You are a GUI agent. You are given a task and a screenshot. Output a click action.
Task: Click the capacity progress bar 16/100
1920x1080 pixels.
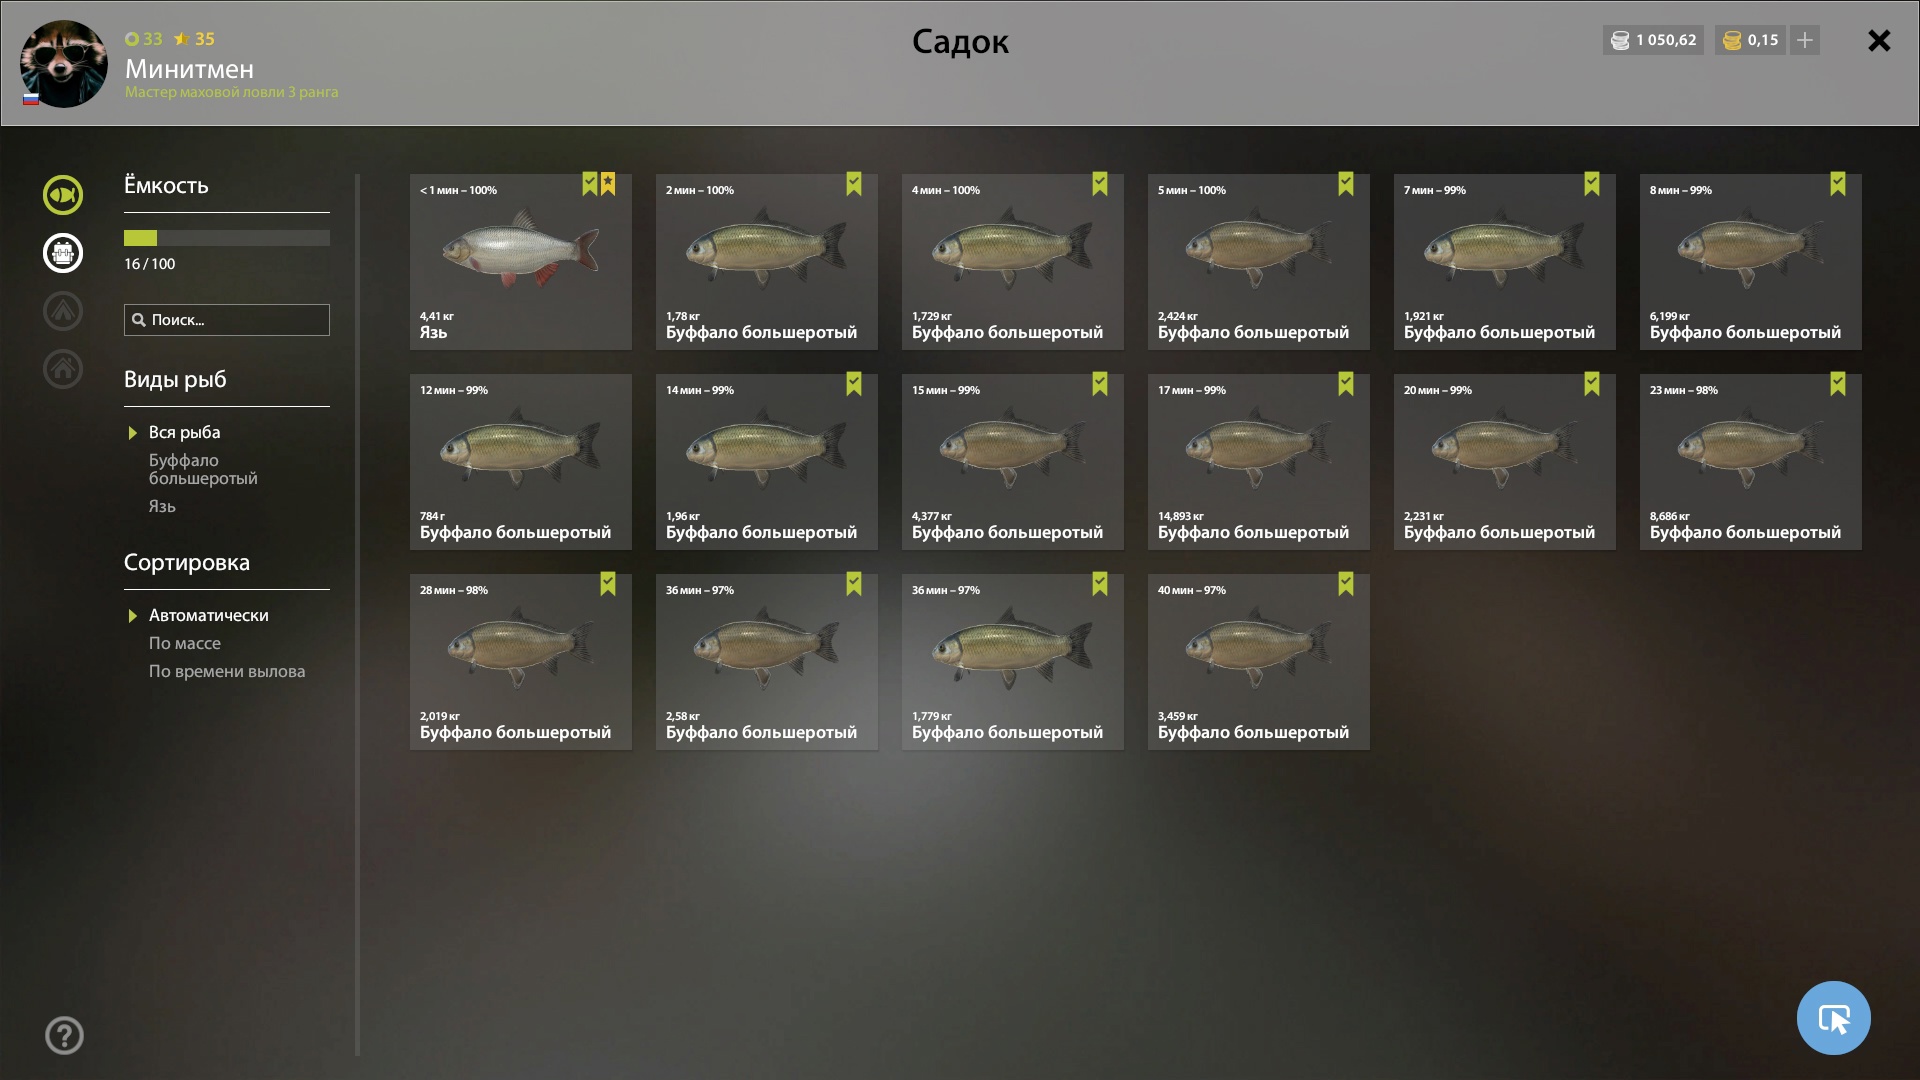coord(227,238)
